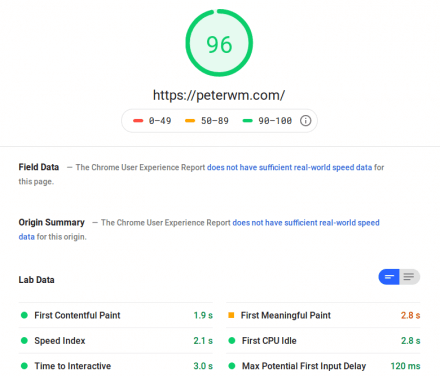Click the 96 performance score gauge
Screen dimensions: 440x376
[219, 43]
